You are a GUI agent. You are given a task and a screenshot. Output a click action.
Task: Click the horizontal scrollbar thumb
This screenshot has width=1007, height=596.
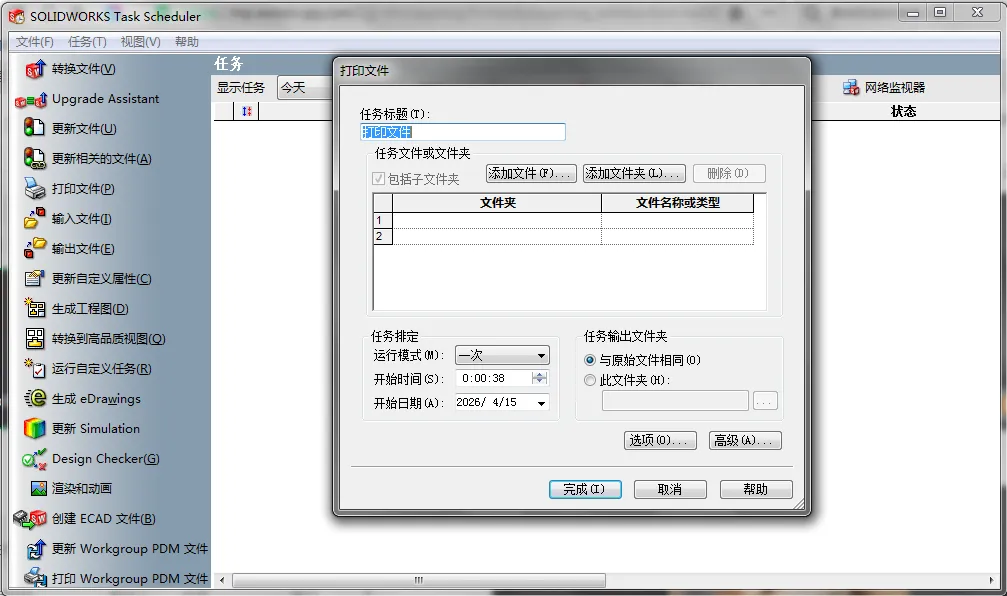419,580
